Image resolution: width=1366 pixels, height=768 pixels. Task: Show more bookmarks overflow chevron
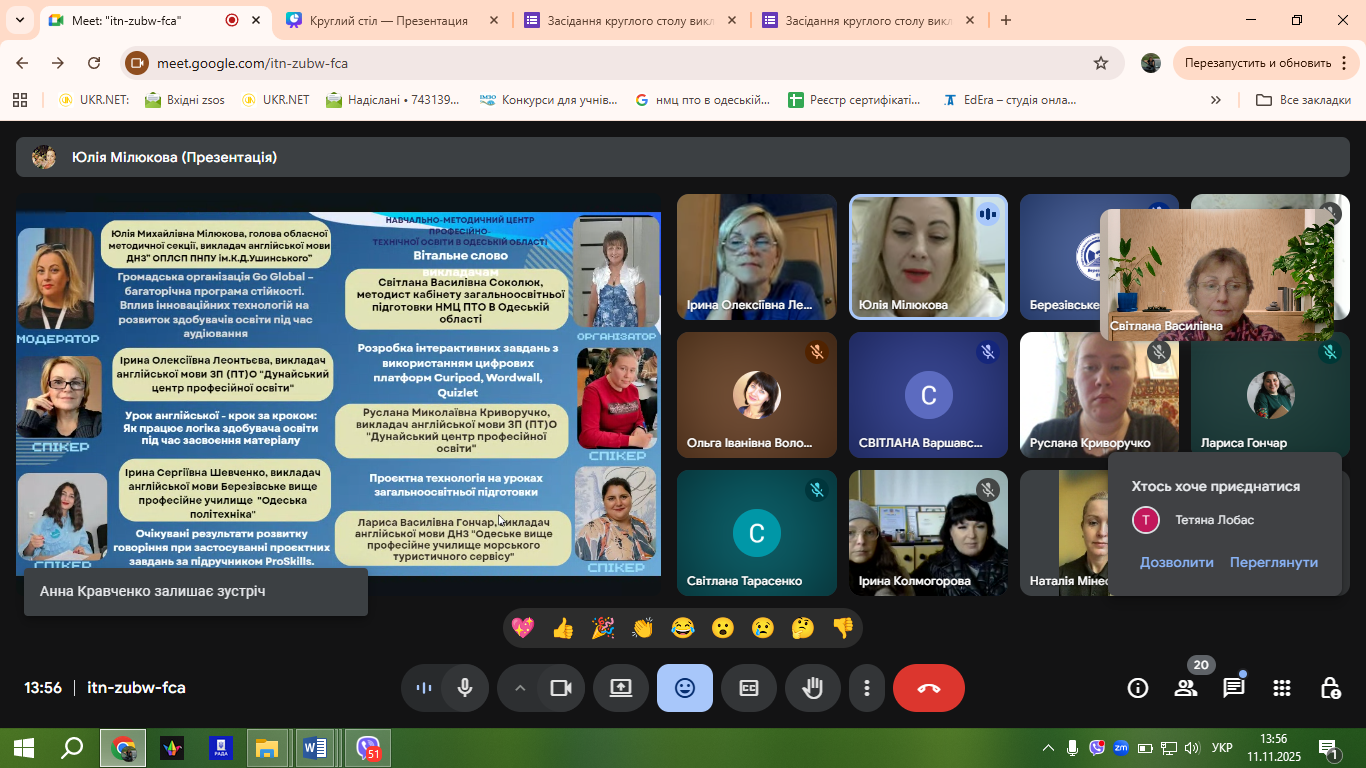[x=1216, y=100]
